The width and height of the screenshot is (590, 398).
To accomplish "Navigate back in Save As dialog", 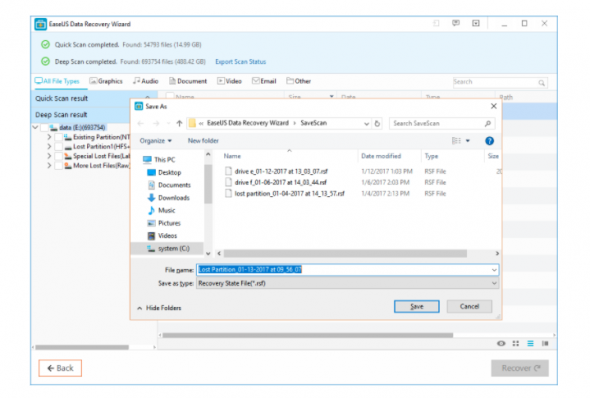I will click(141, 123).
